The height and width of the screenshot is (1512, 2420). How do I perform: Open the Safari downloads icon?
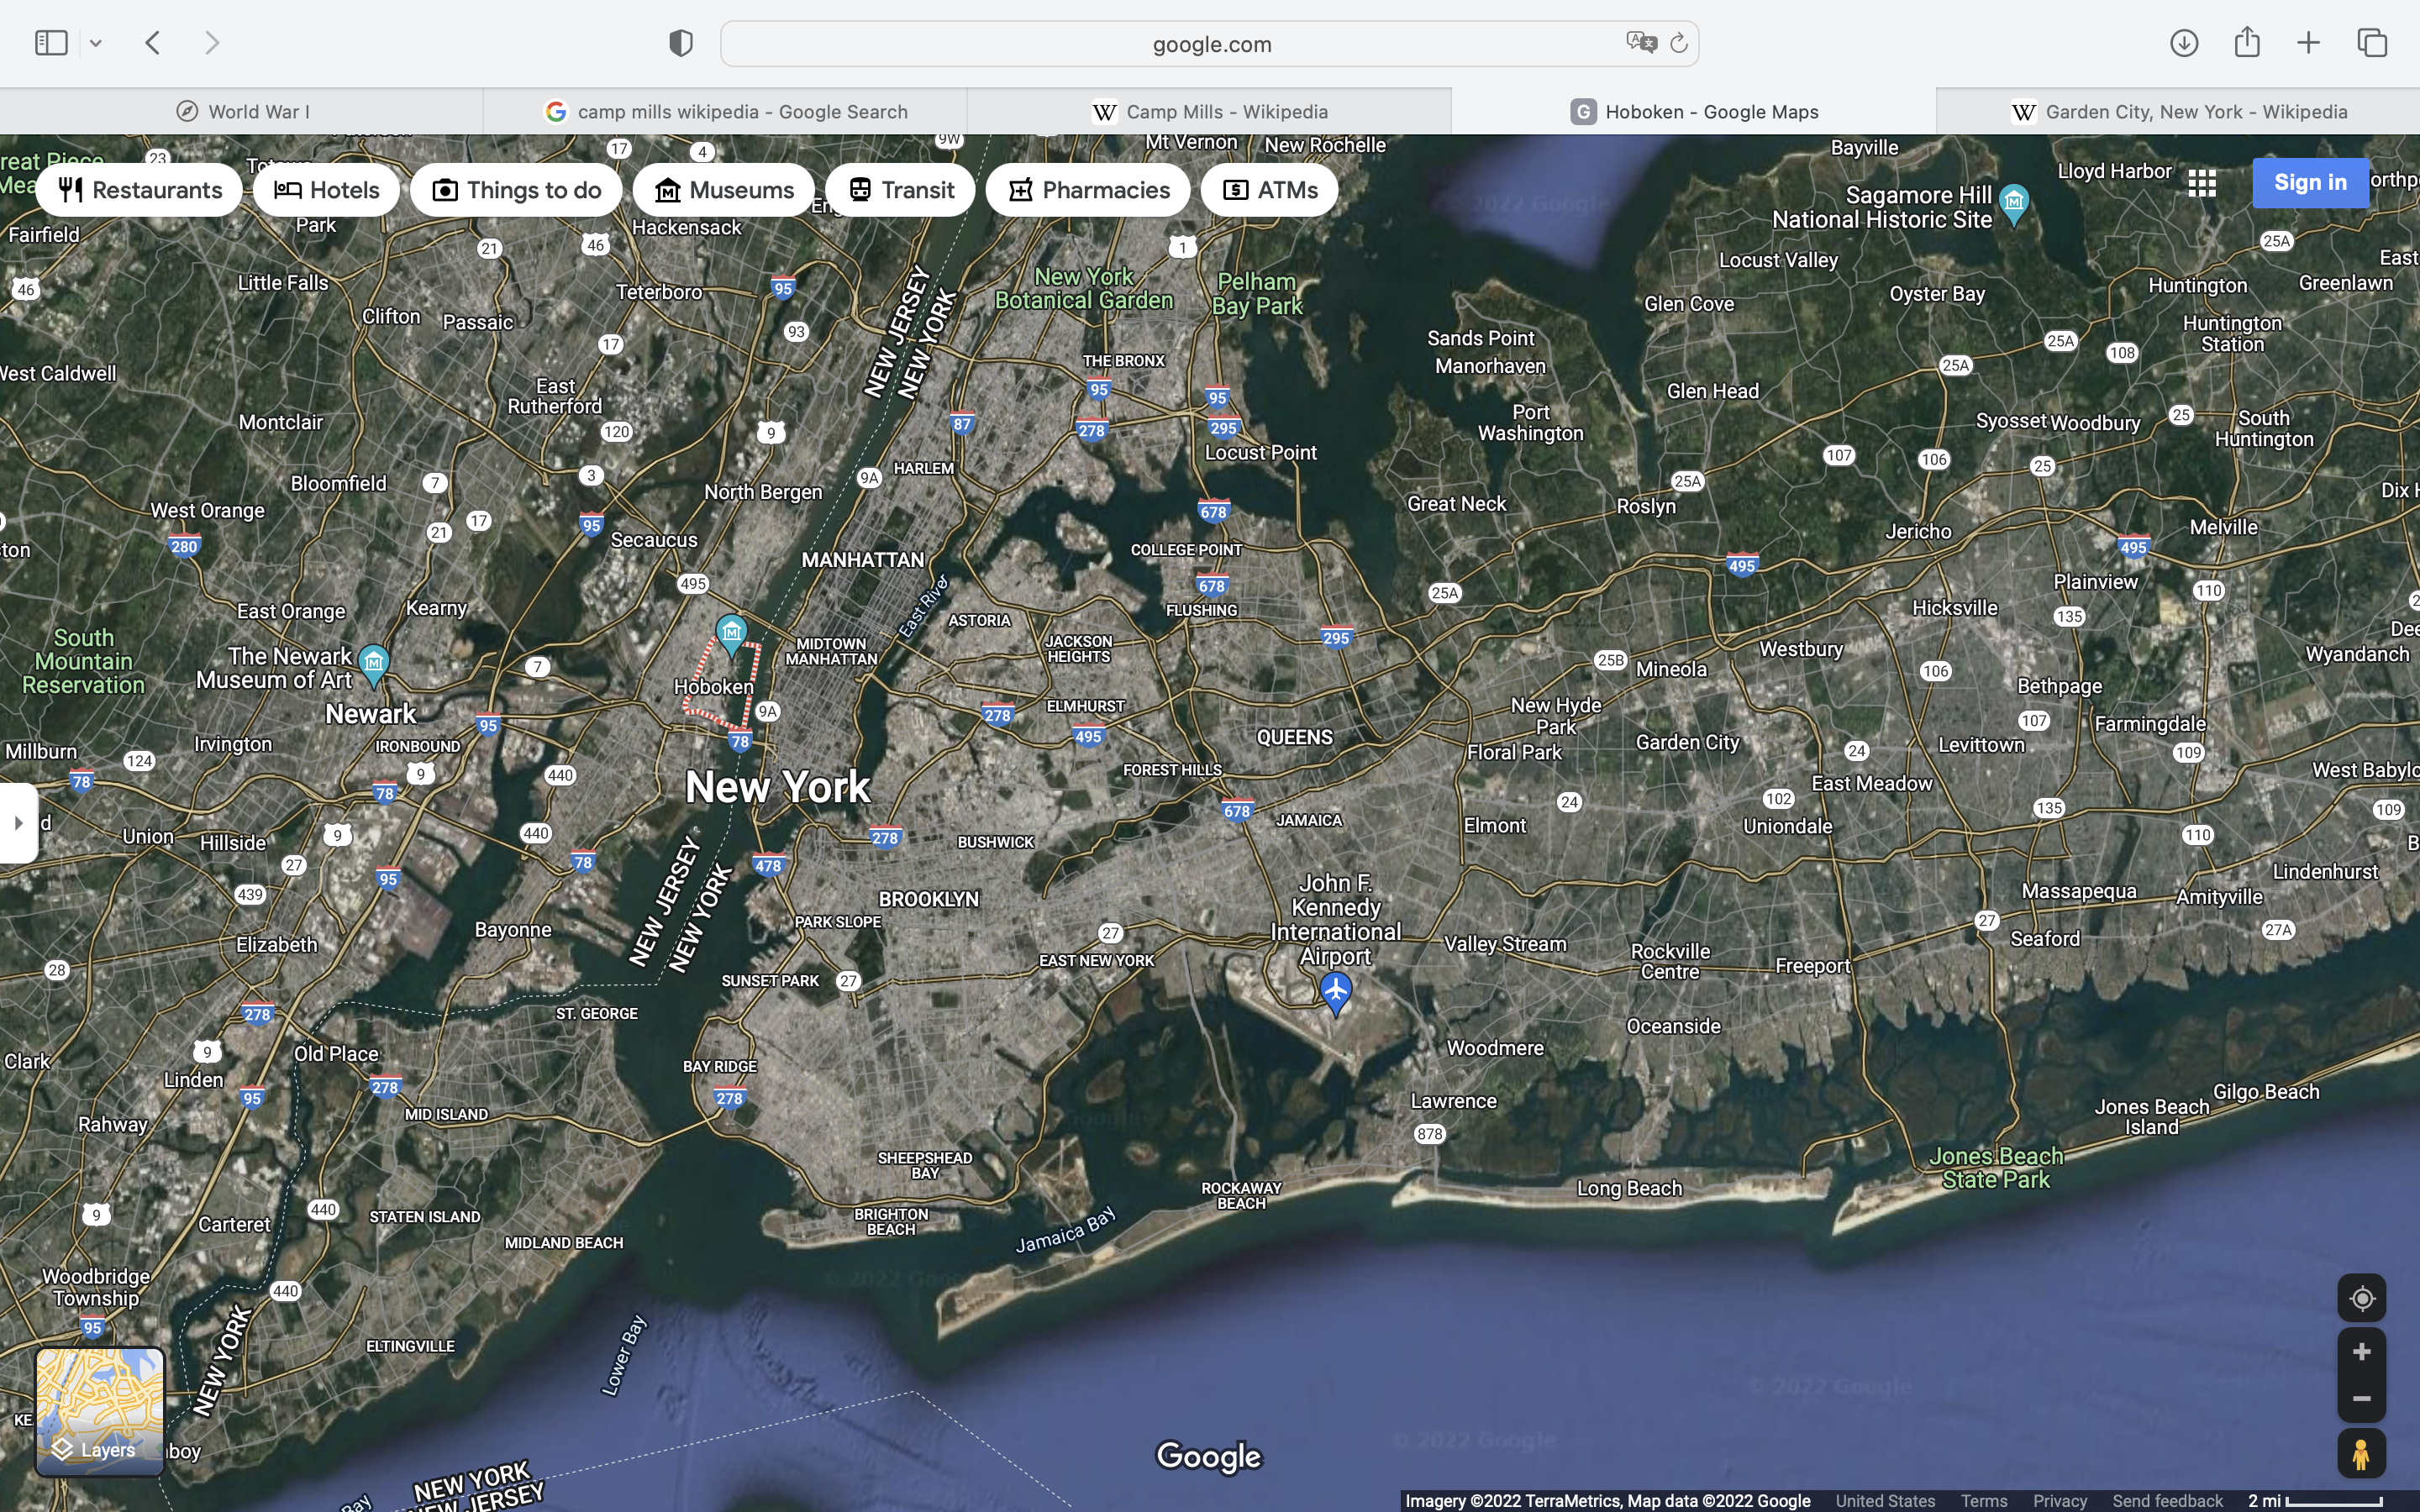point(2183,43)
